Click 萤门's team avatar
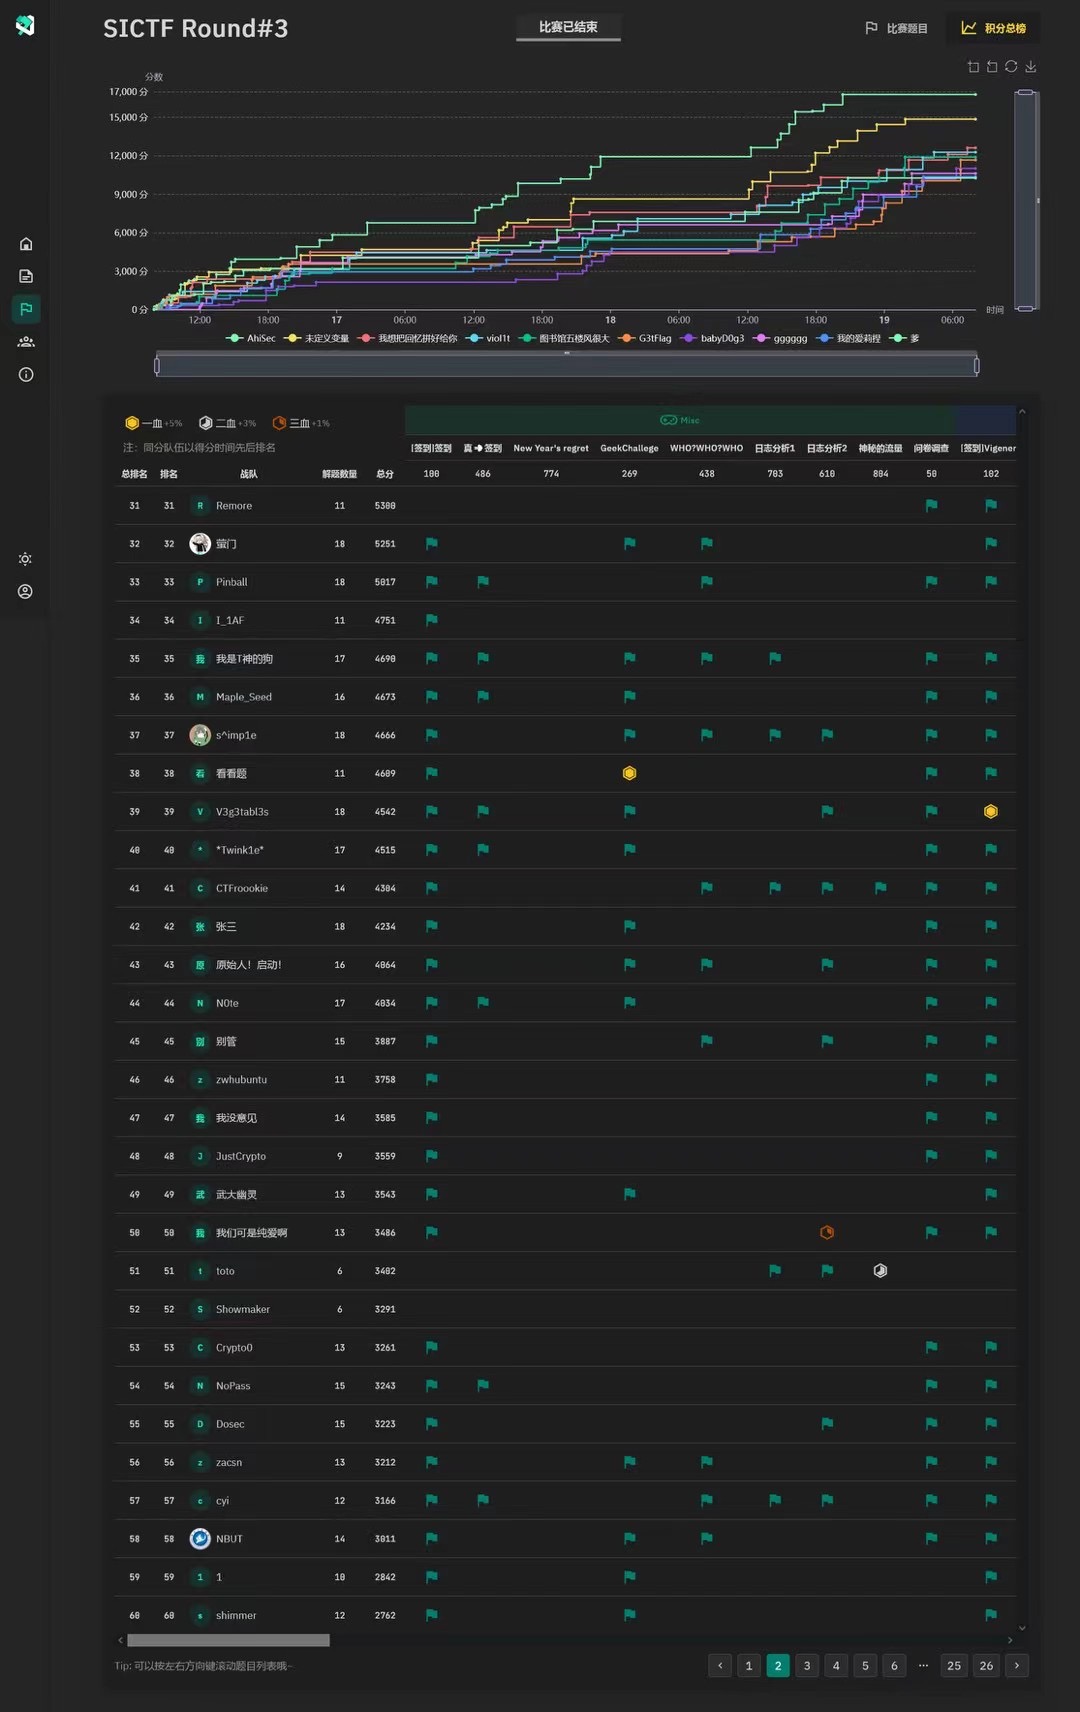Viewport: 1080px width, 1712px height. [200, 543]
